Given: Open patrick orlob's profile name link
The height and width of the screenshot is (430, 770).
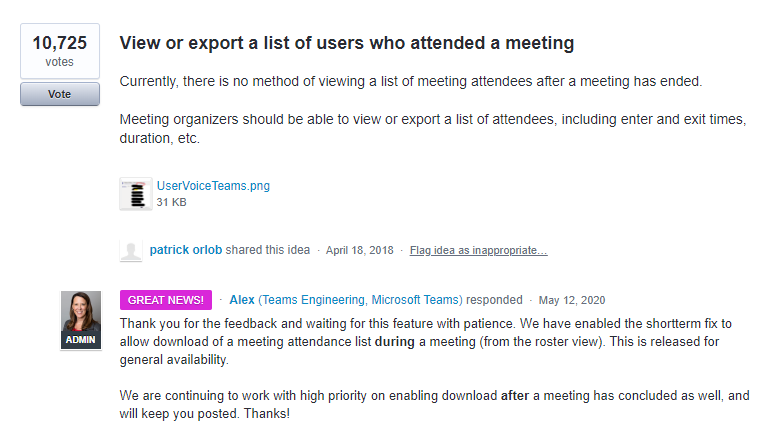Looking at the screenshot, I should 186,250.
